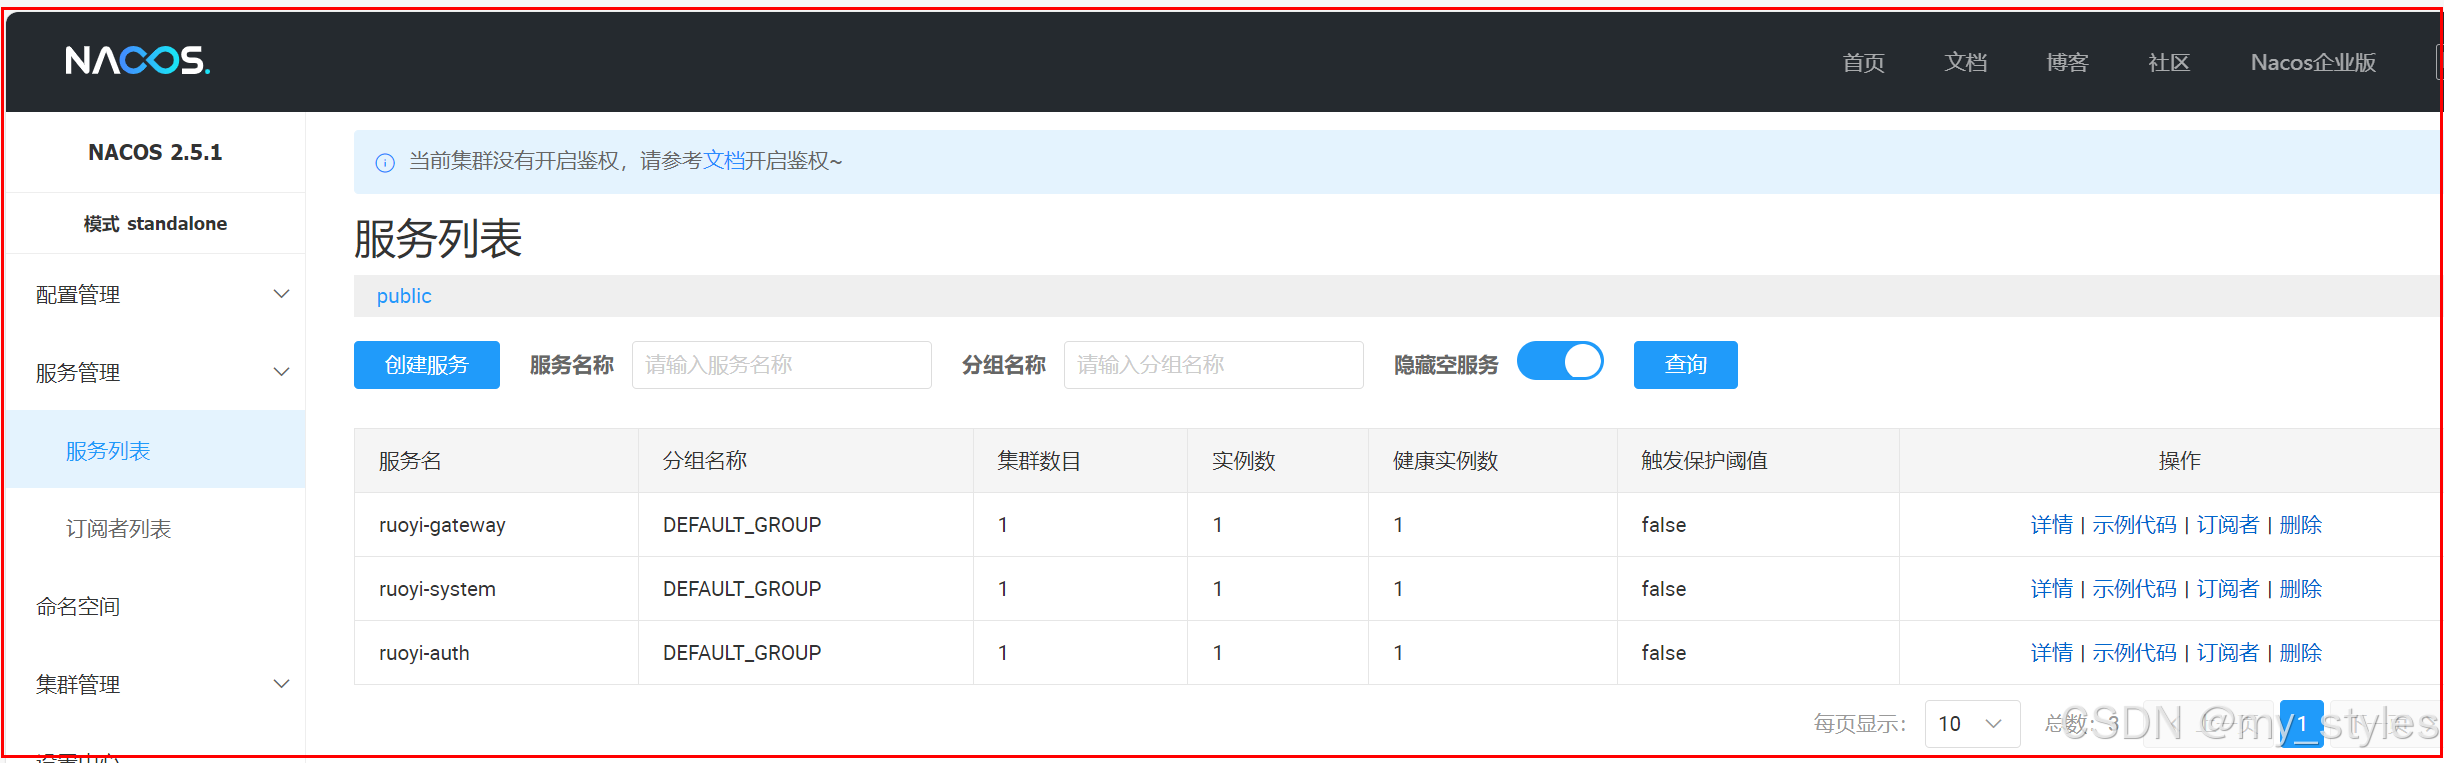This screenshot has height=763, width=2444.
Task: Open 文档 in the top navigation
Action: tap(1965, 62)
